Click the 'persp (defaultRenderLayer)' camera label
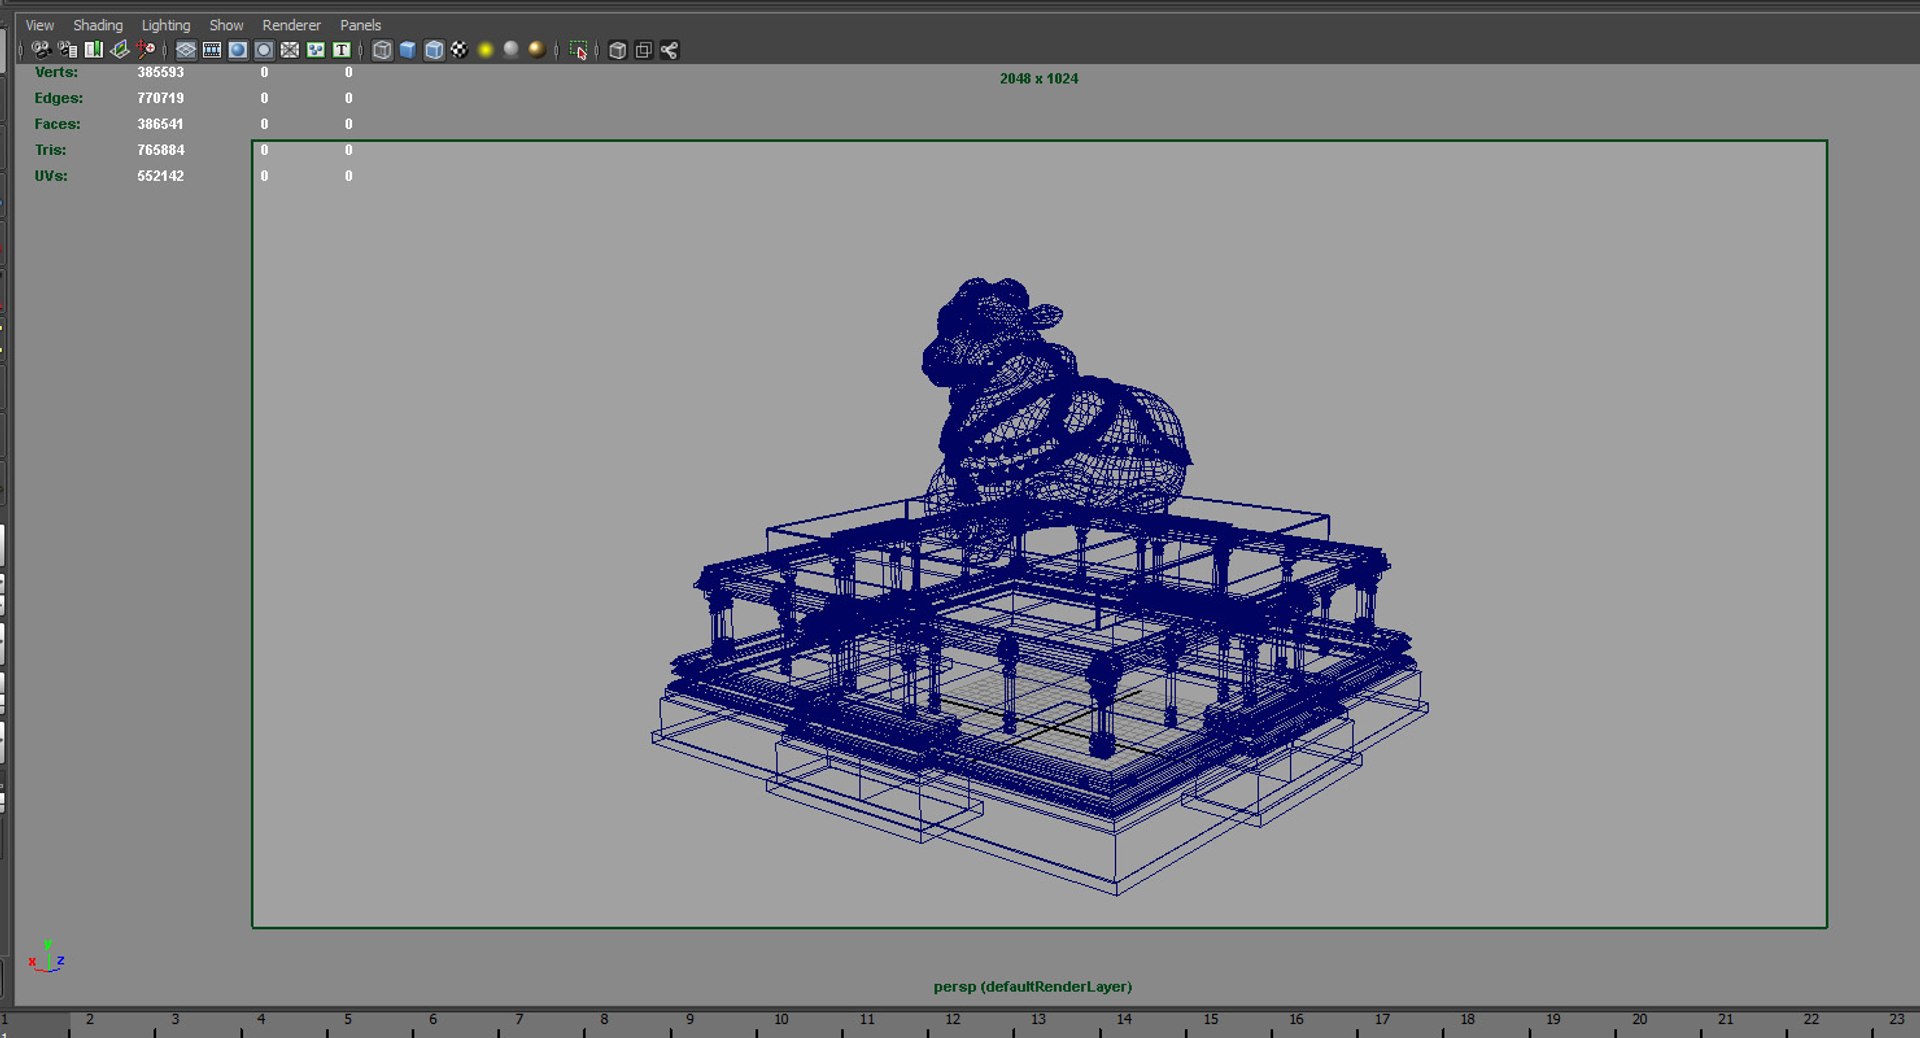Image resolution: width=1920 pixels, height=1038 pixels. pos(1033,986)
